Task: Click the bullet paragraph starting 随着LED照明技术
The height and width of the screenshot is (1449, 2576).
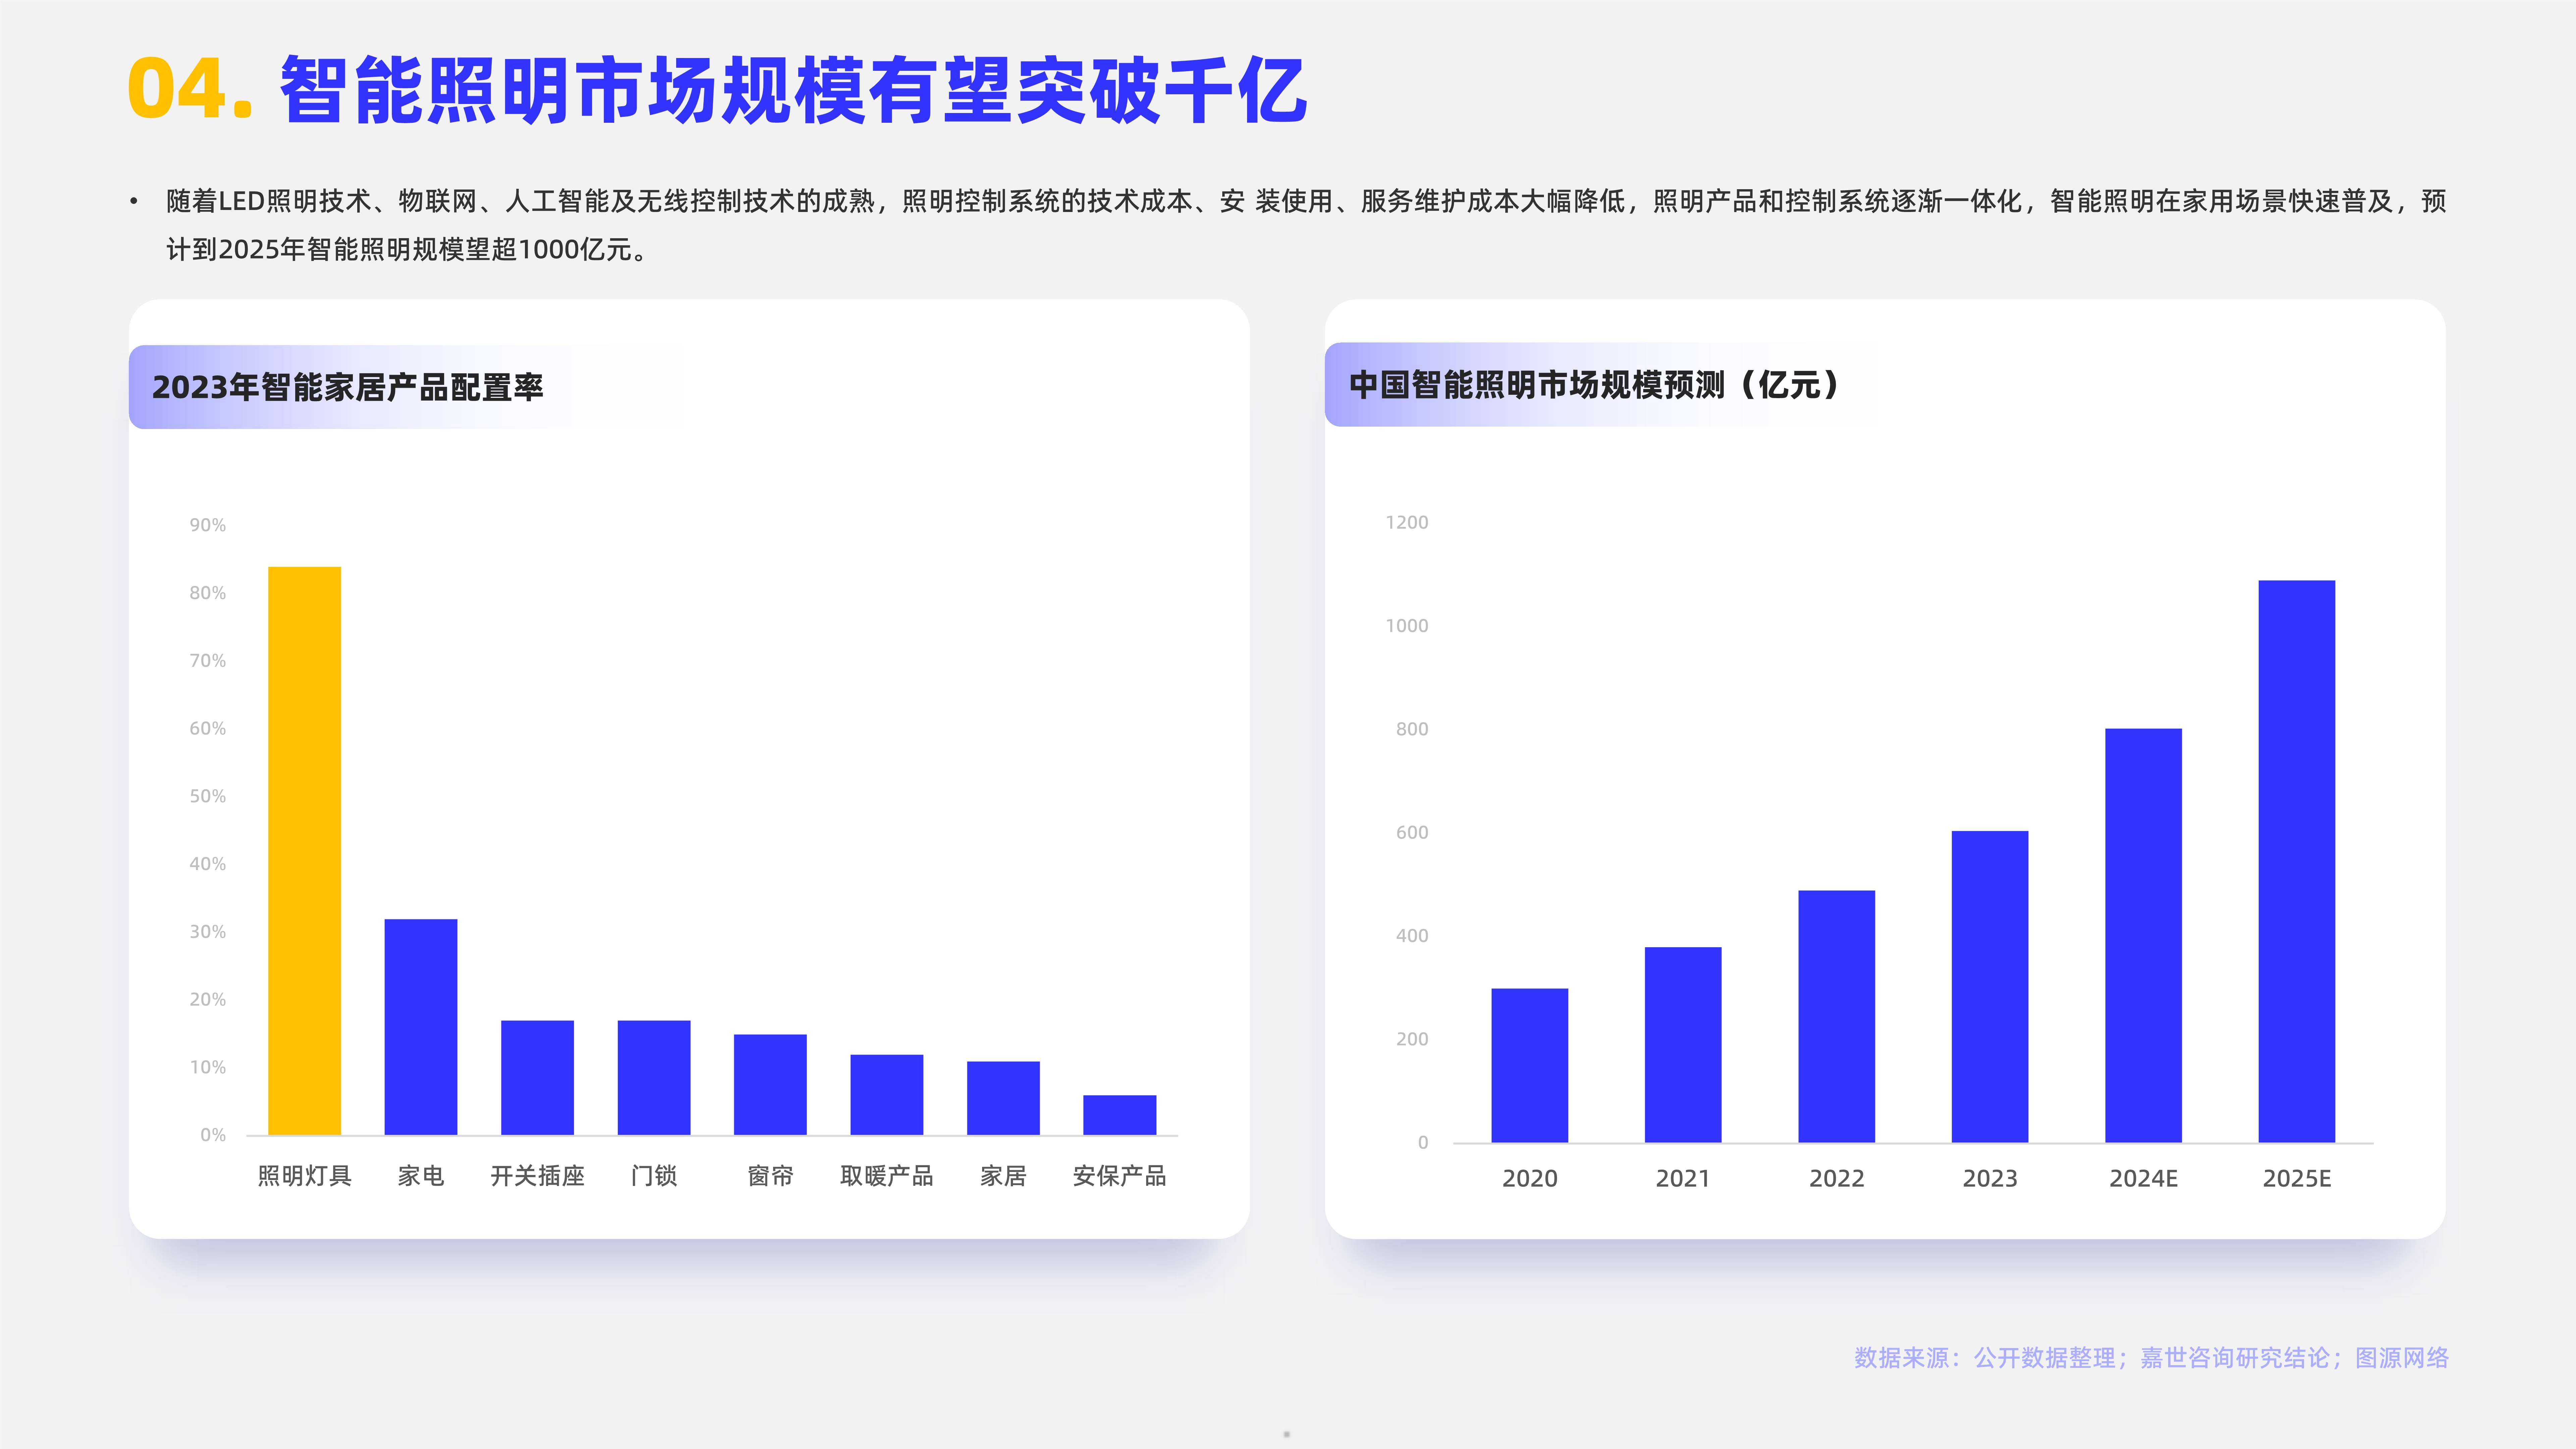Action: (x=1306, y=225)
